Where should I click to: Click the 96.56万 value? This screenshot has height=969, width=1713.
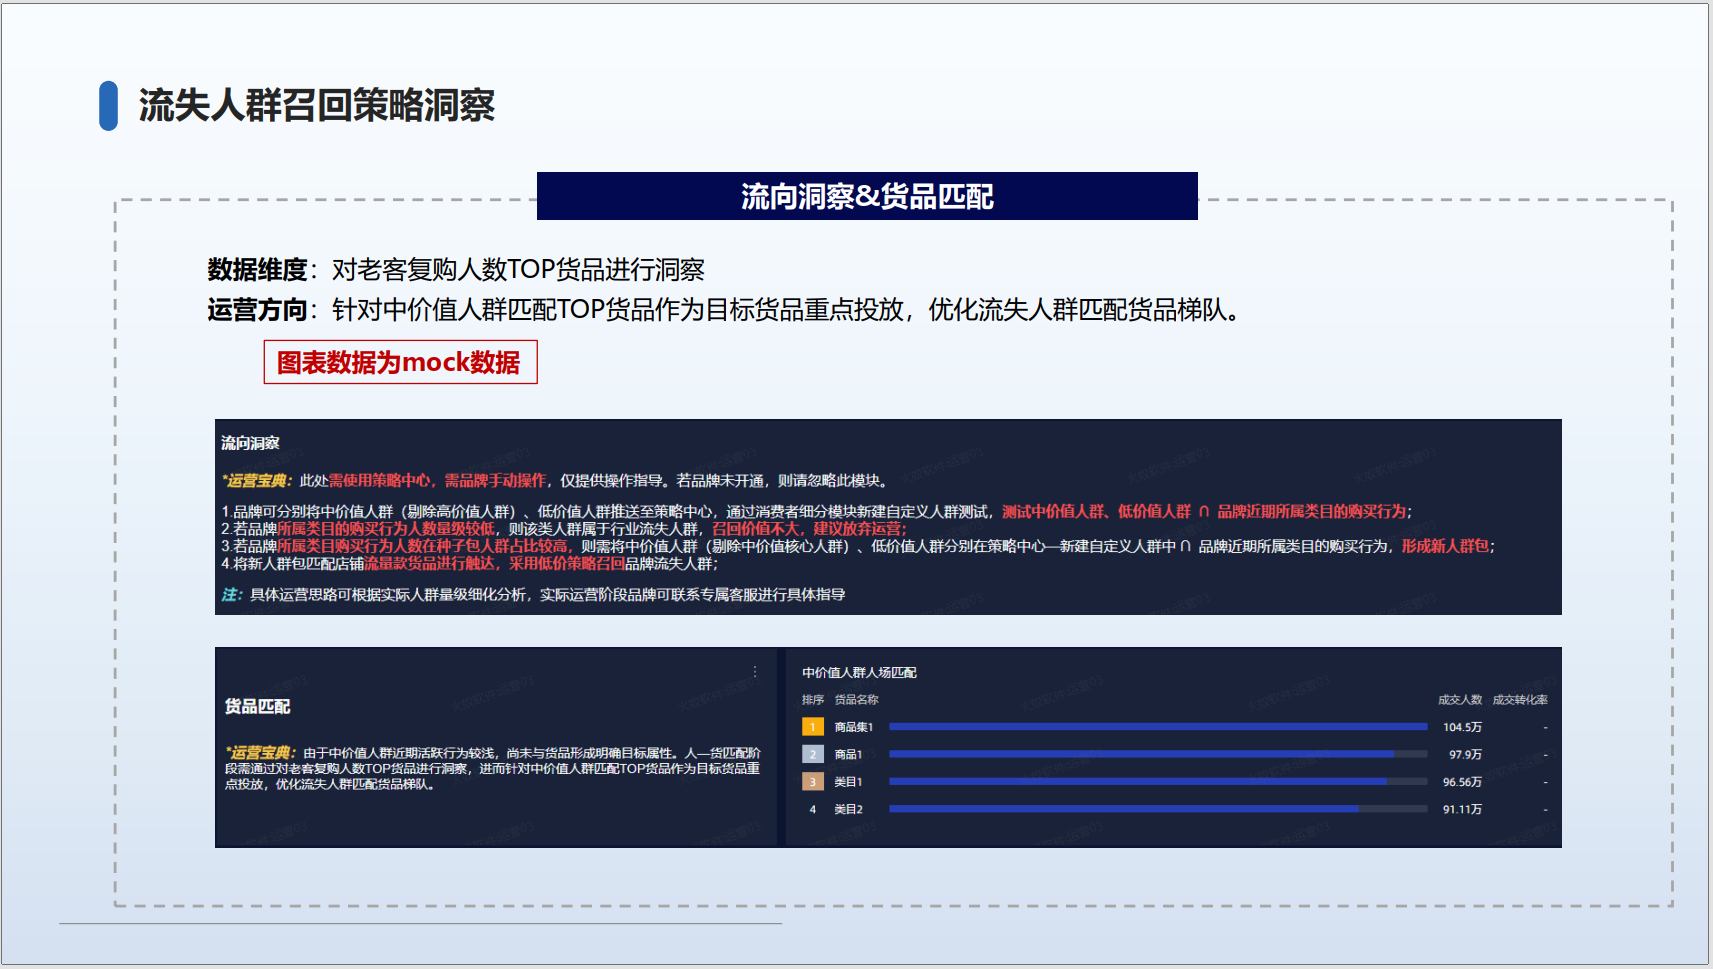1462,782
